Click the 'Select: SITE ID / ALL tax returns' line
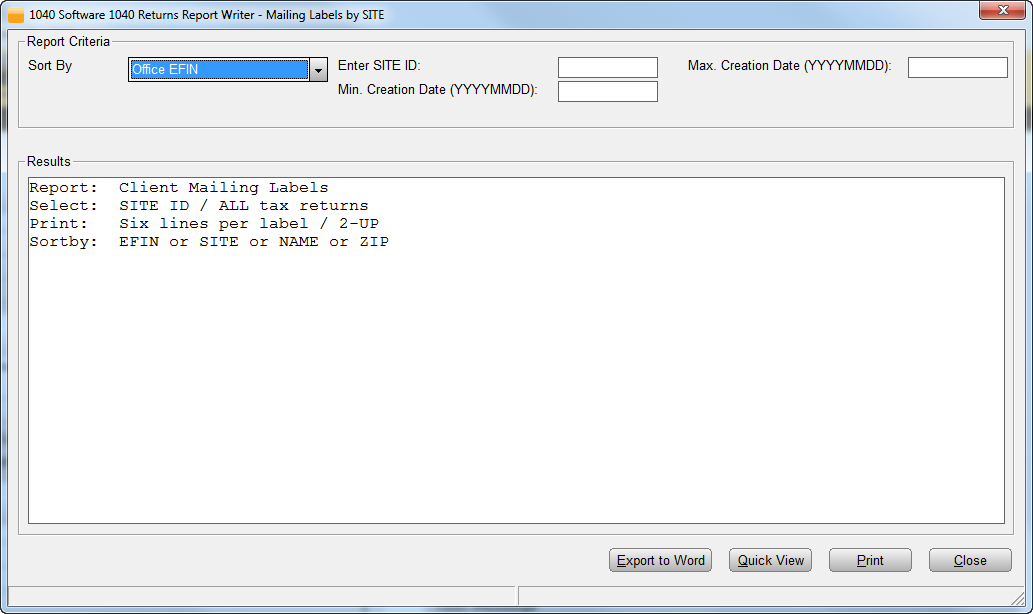 pos(199,206)
